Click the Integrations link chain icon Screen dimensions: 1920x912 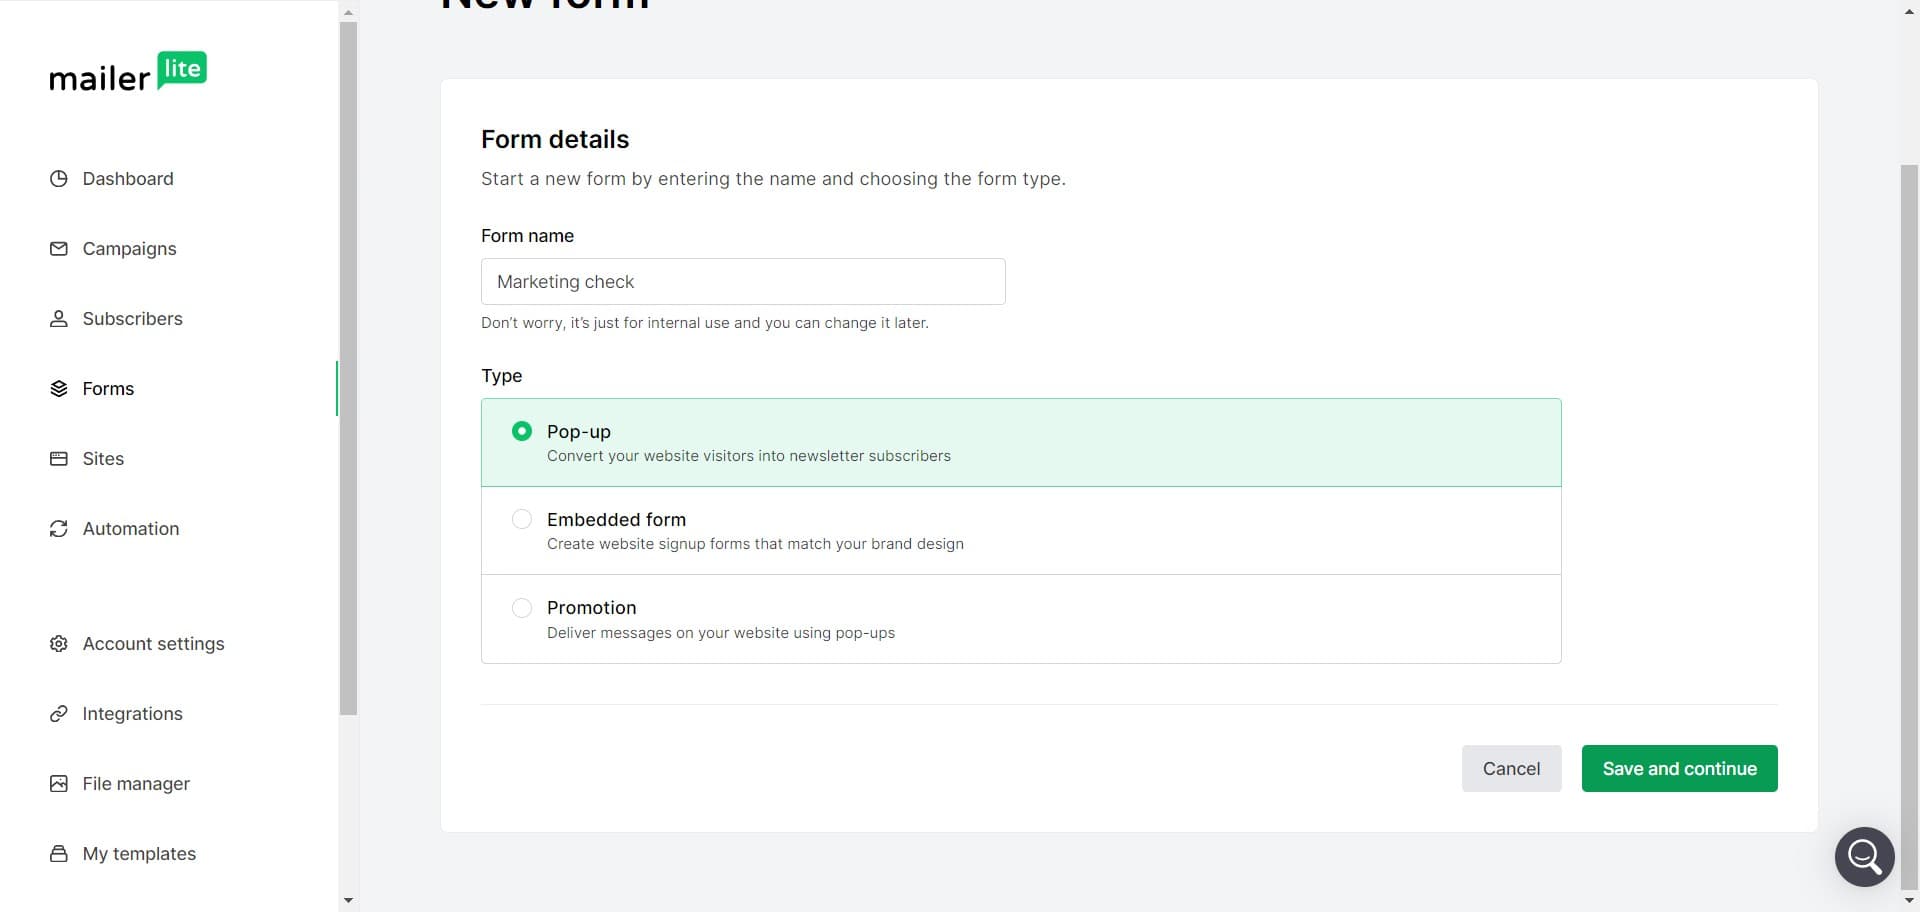pyautogui.click(x=59, y=714)
